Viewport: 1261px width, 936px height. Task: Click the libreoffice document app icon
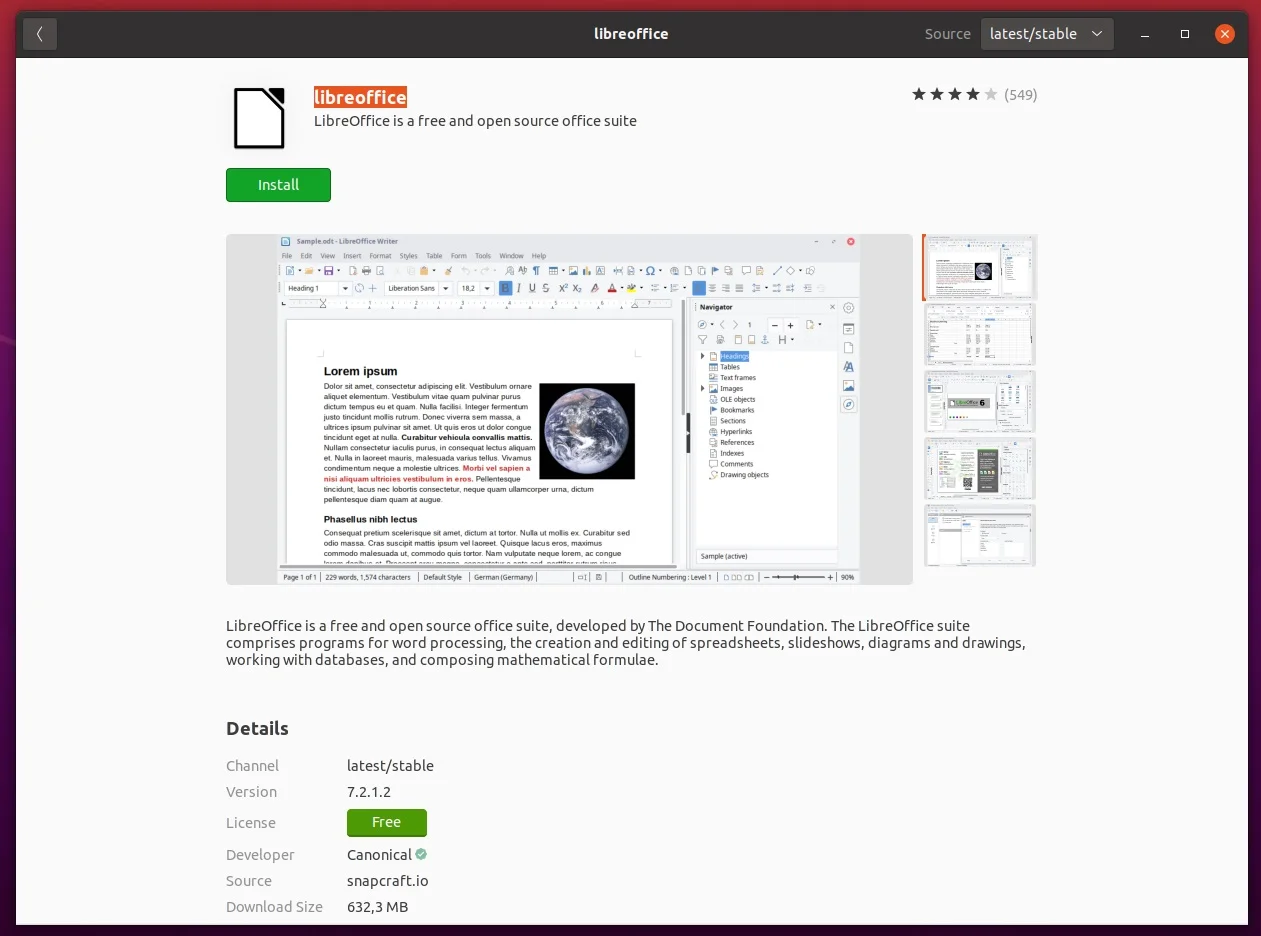pyautogui.click(x=259, y=118)
